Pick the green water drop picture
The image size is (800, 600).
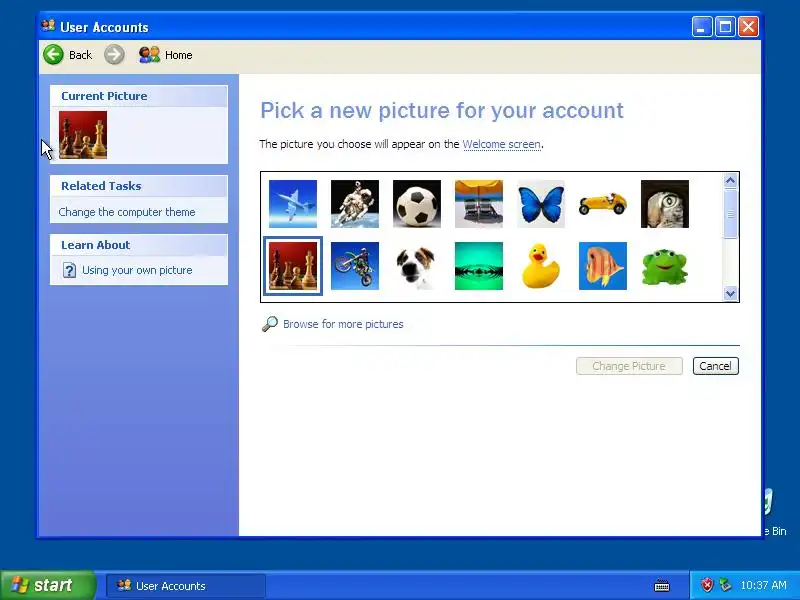coord(479,266)
